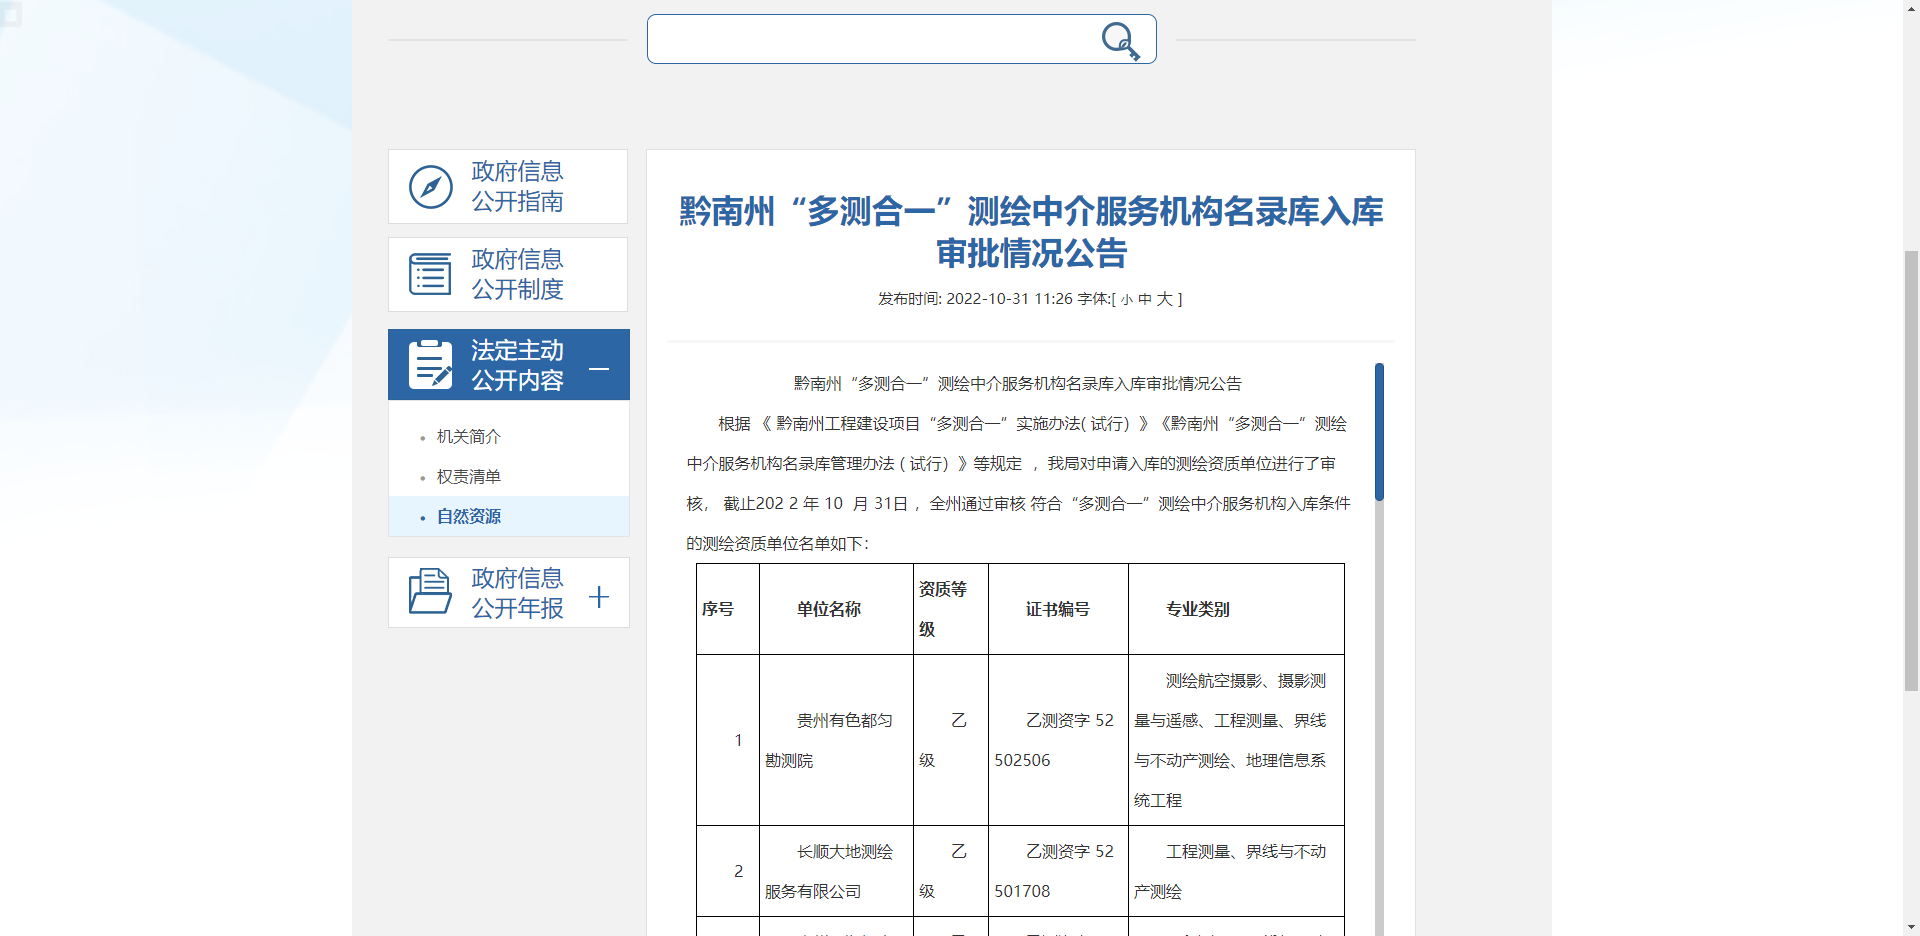Expand 政府信息公开年报 using the plus sign

599,597
